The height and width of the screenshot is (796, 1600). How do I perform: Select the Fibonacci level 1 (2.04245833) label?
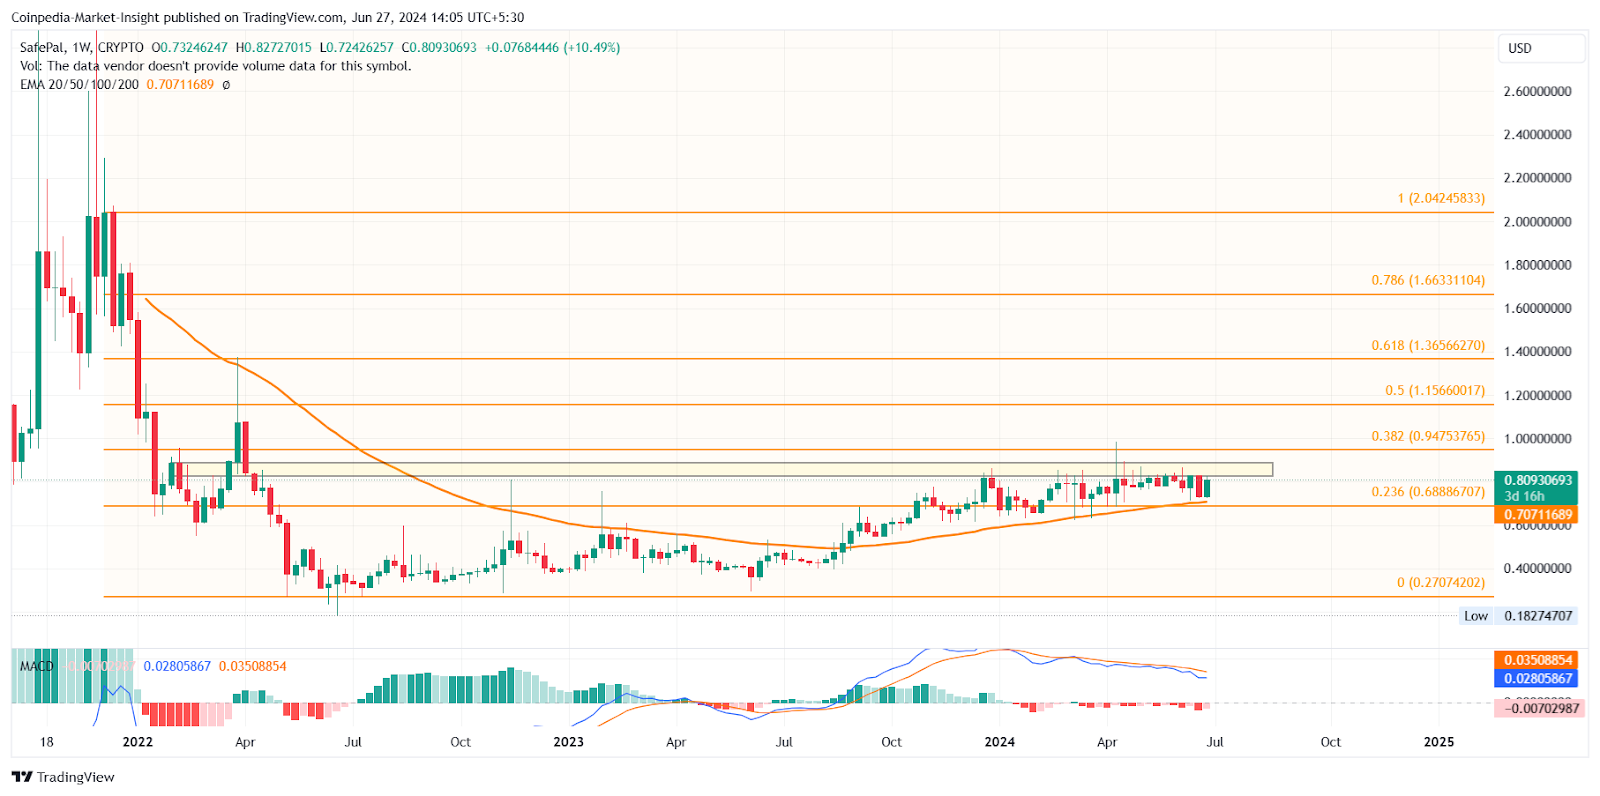click(x=1441, y=198)
